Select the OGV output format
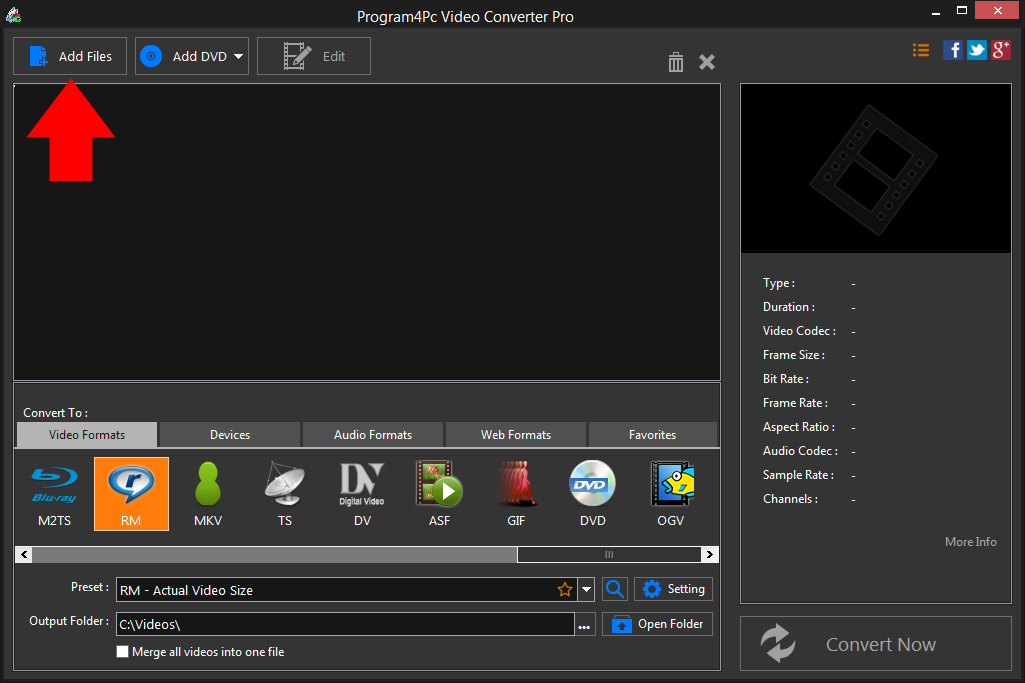 (670, 493)
